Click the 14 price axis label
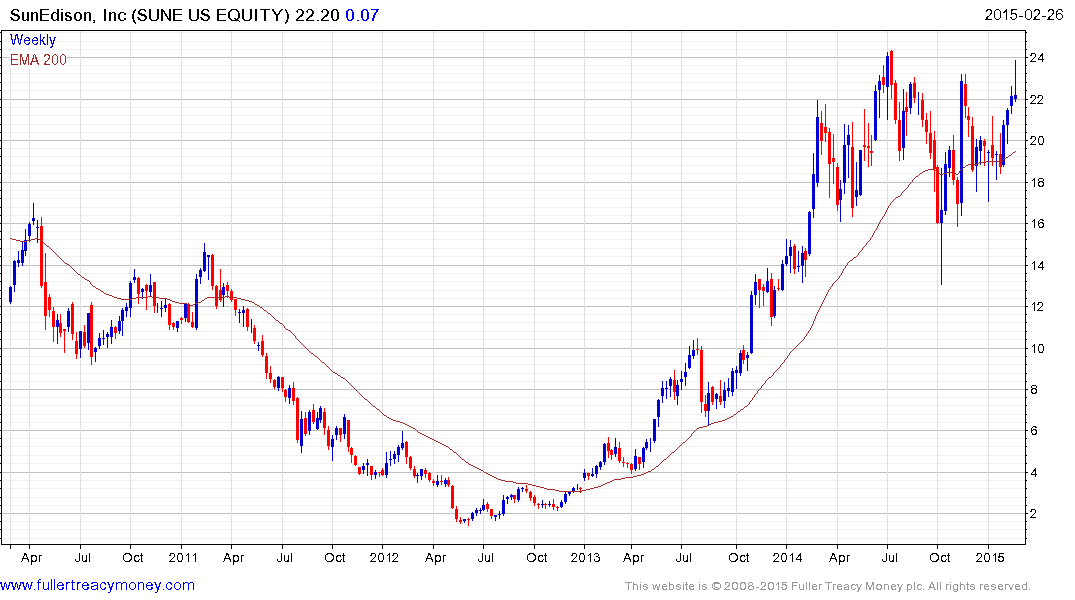This screenshot has width=1075, height=600. pos(1037,265)
